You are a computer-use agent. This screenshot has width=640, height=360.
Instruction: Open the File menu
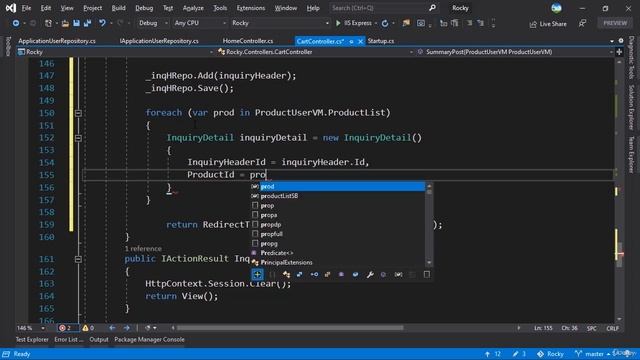pos(27,8)
